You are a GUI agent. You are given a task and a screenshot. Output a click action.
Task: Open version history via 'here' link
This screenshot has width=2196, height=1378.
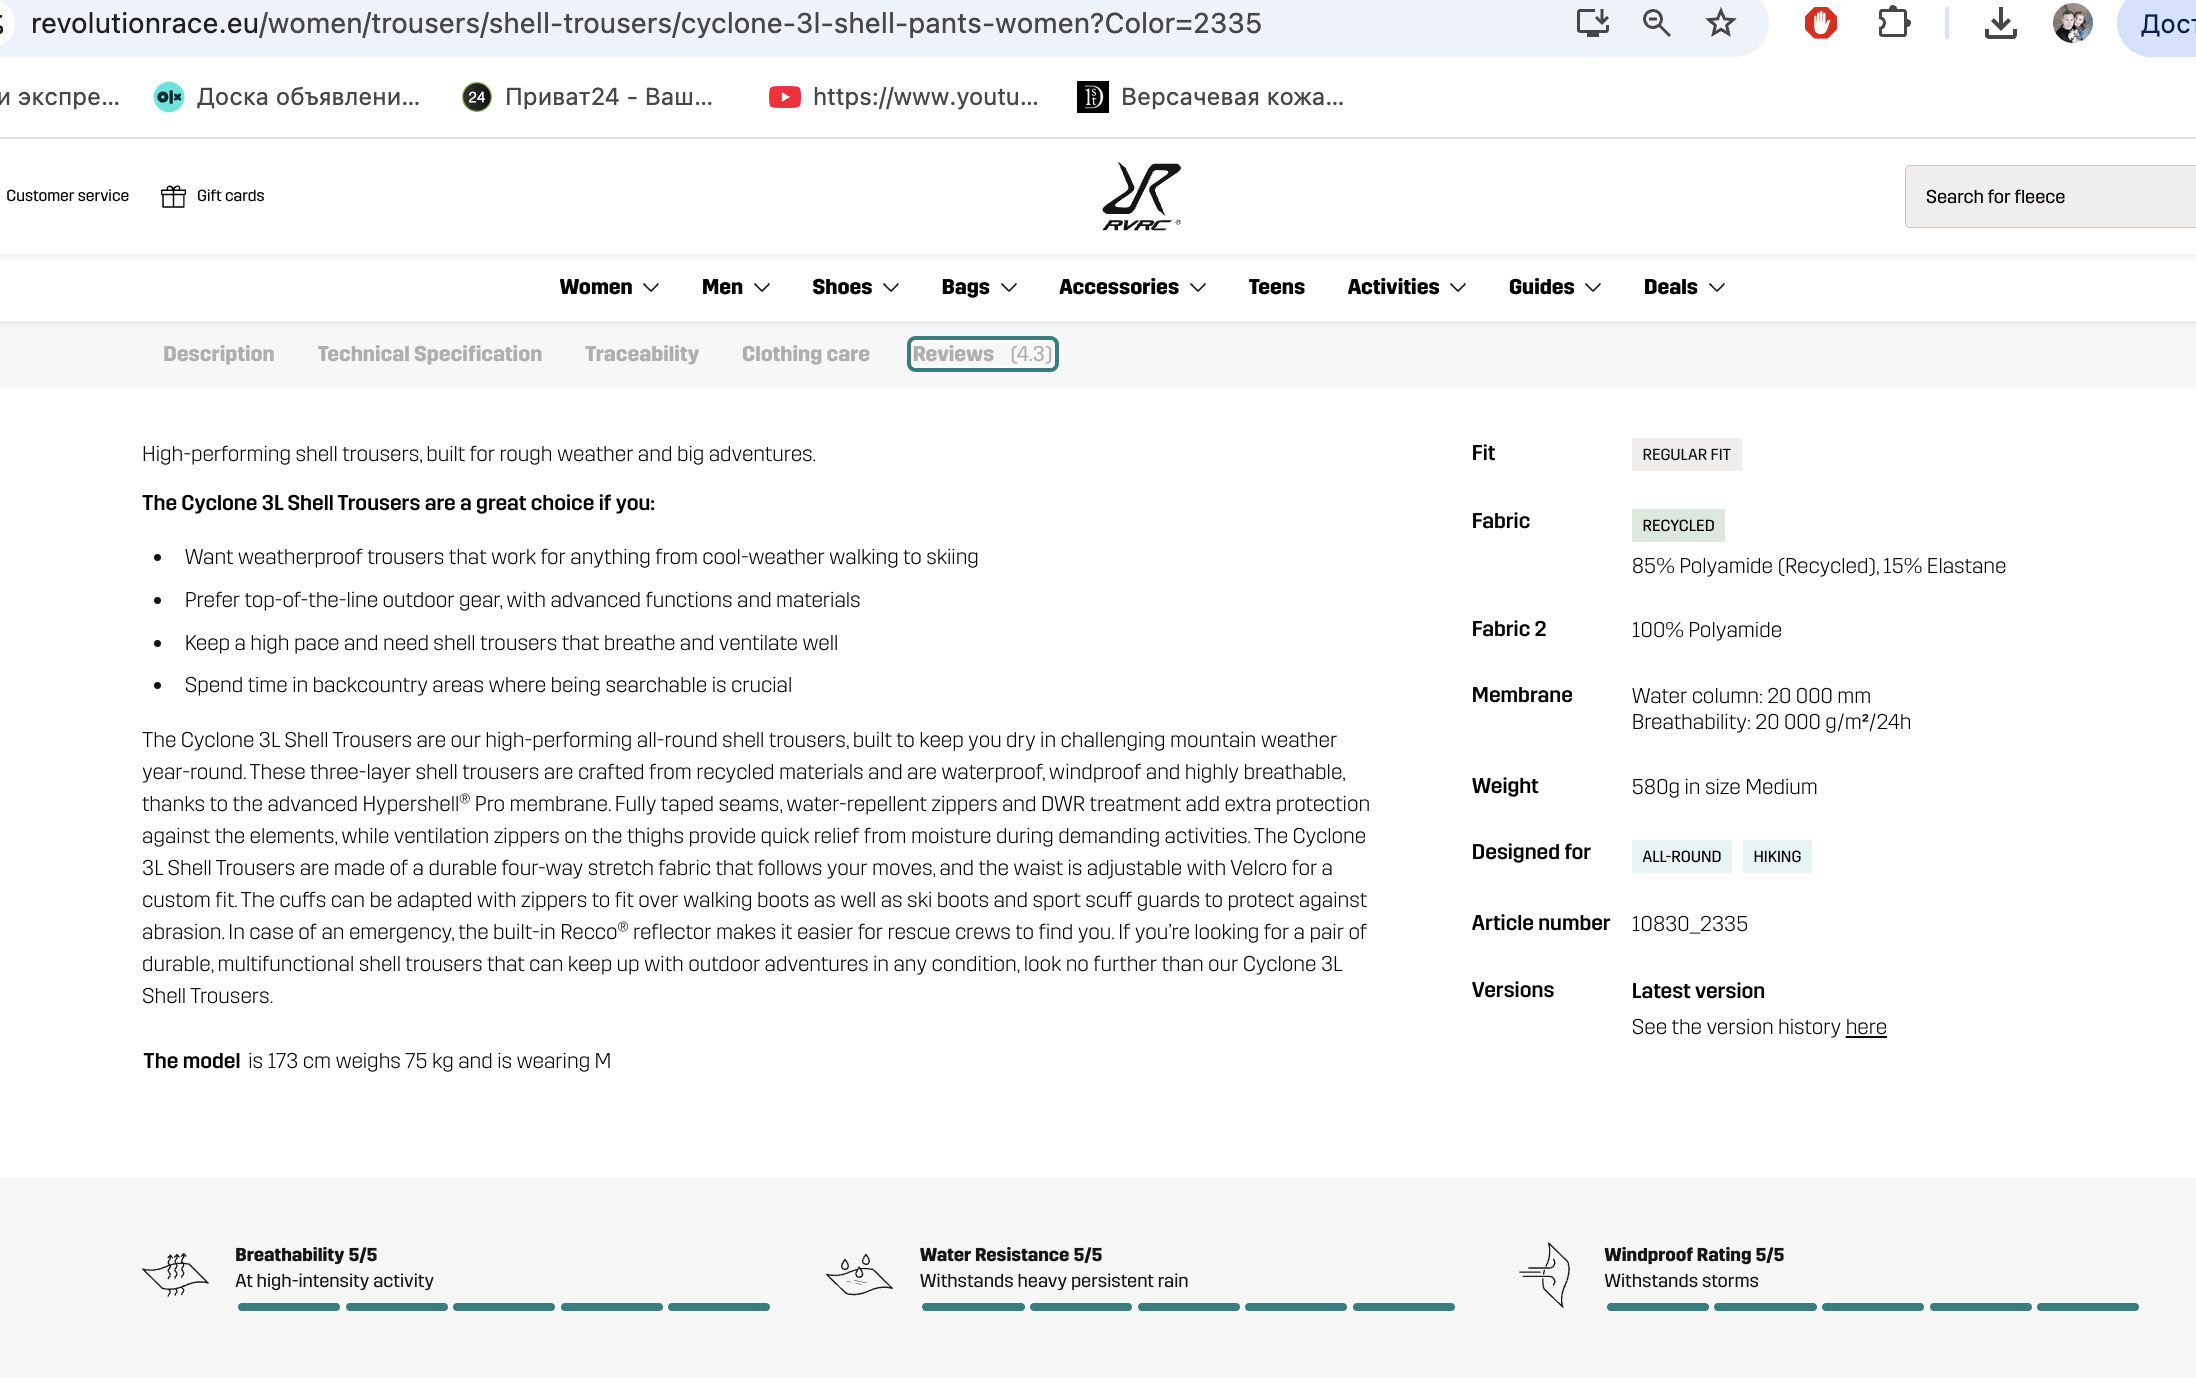1865,1027
